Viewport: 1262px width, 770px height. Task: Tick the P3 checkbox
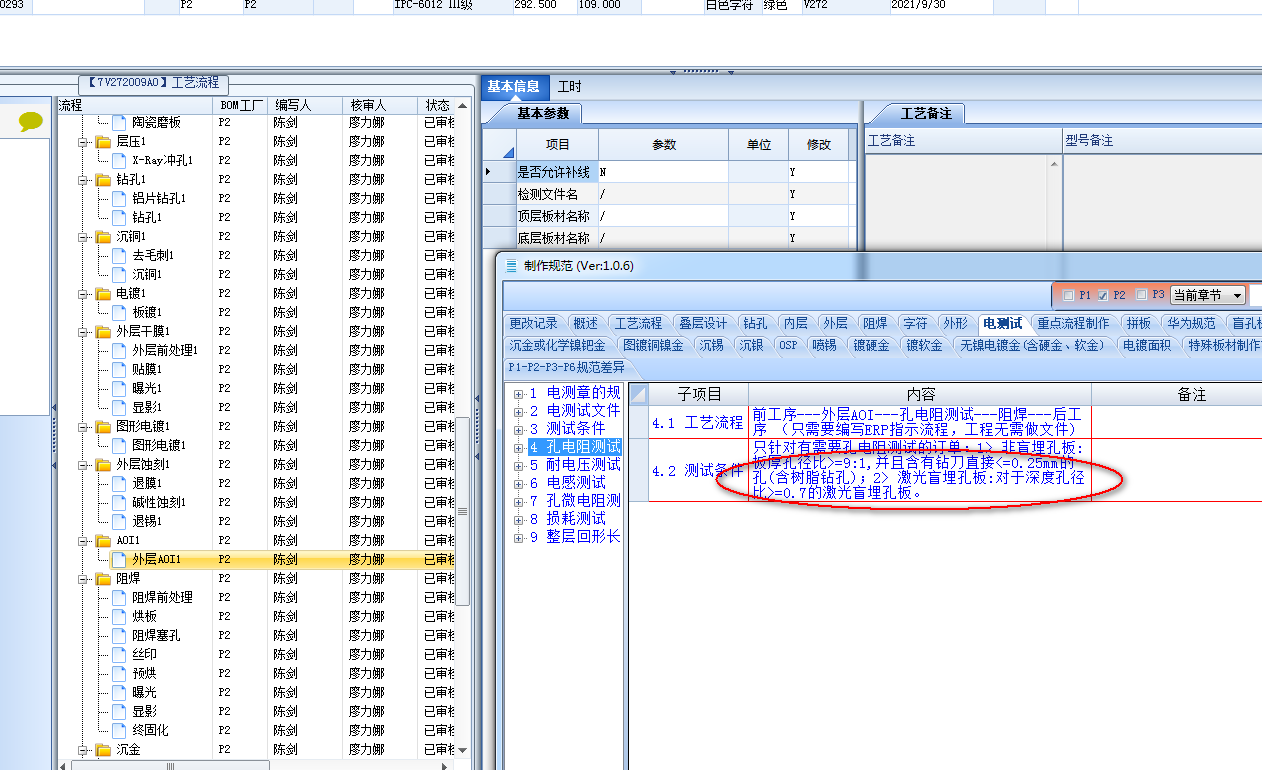click(1142, 295)
